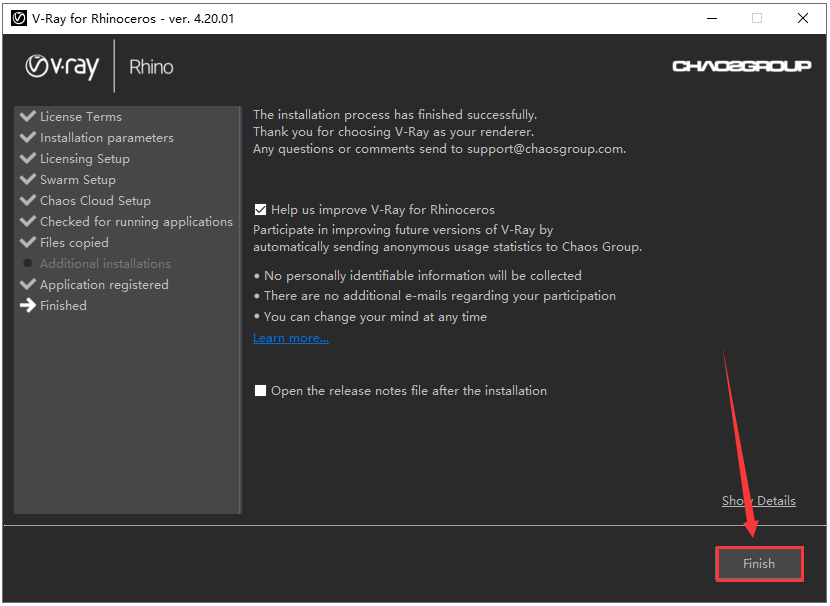
Task: Click the Rhino label in header
Action: pos(151,67)
